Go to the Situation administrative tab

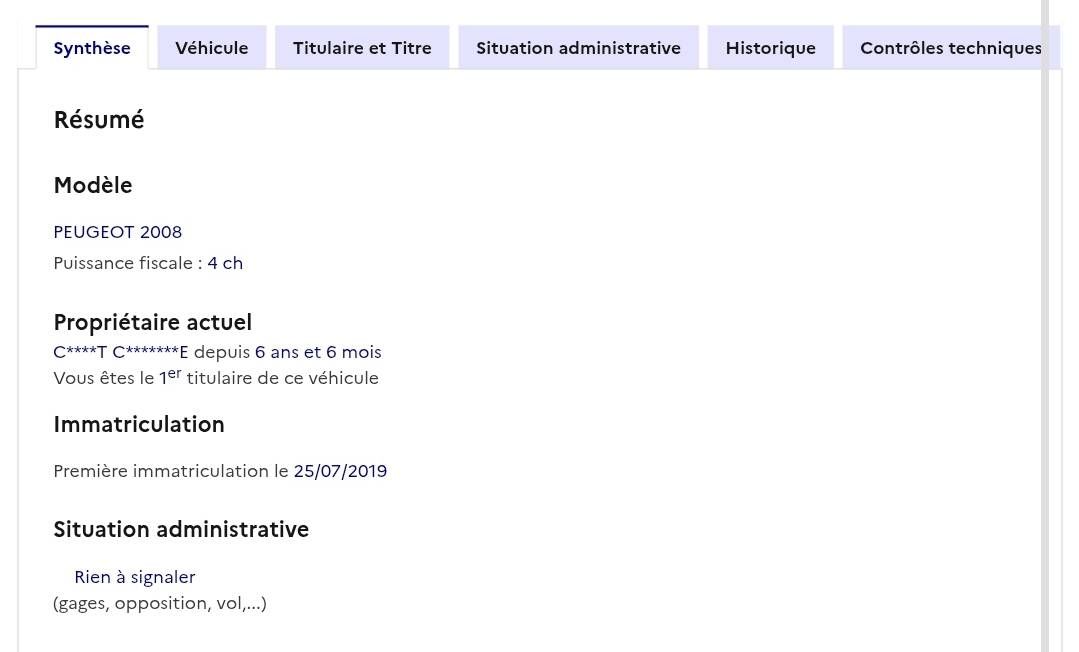click(578, 48)
